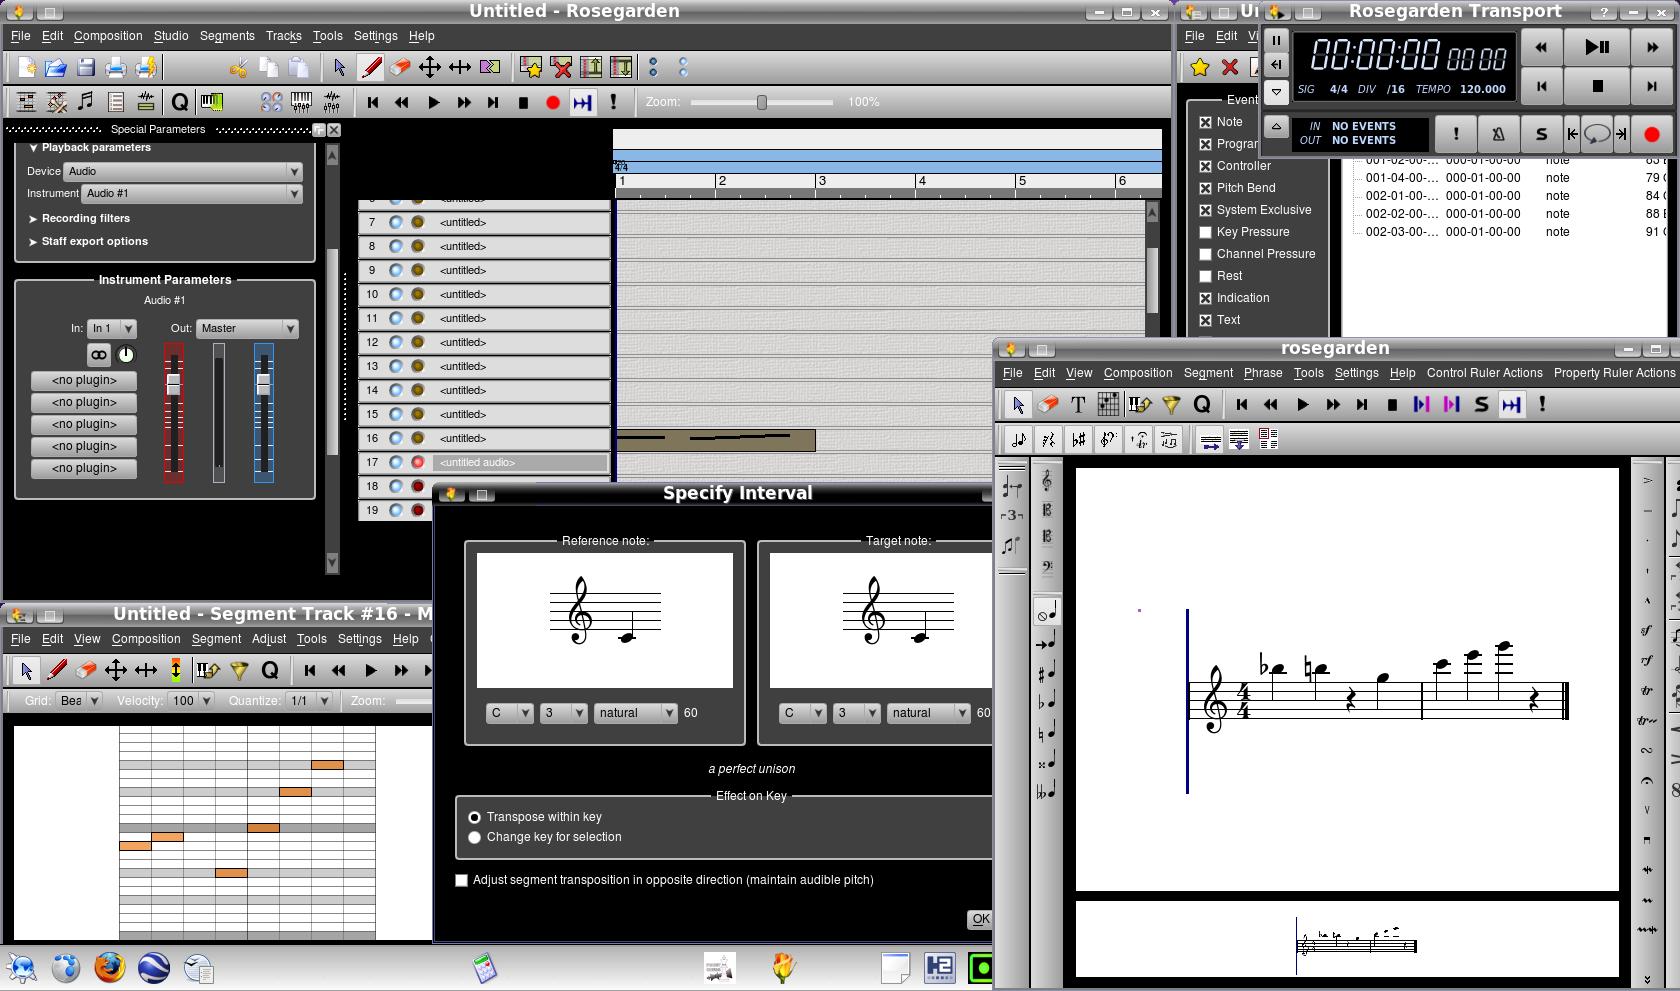
Task: Open Studio menu in main window
Action: click(171, 36)
